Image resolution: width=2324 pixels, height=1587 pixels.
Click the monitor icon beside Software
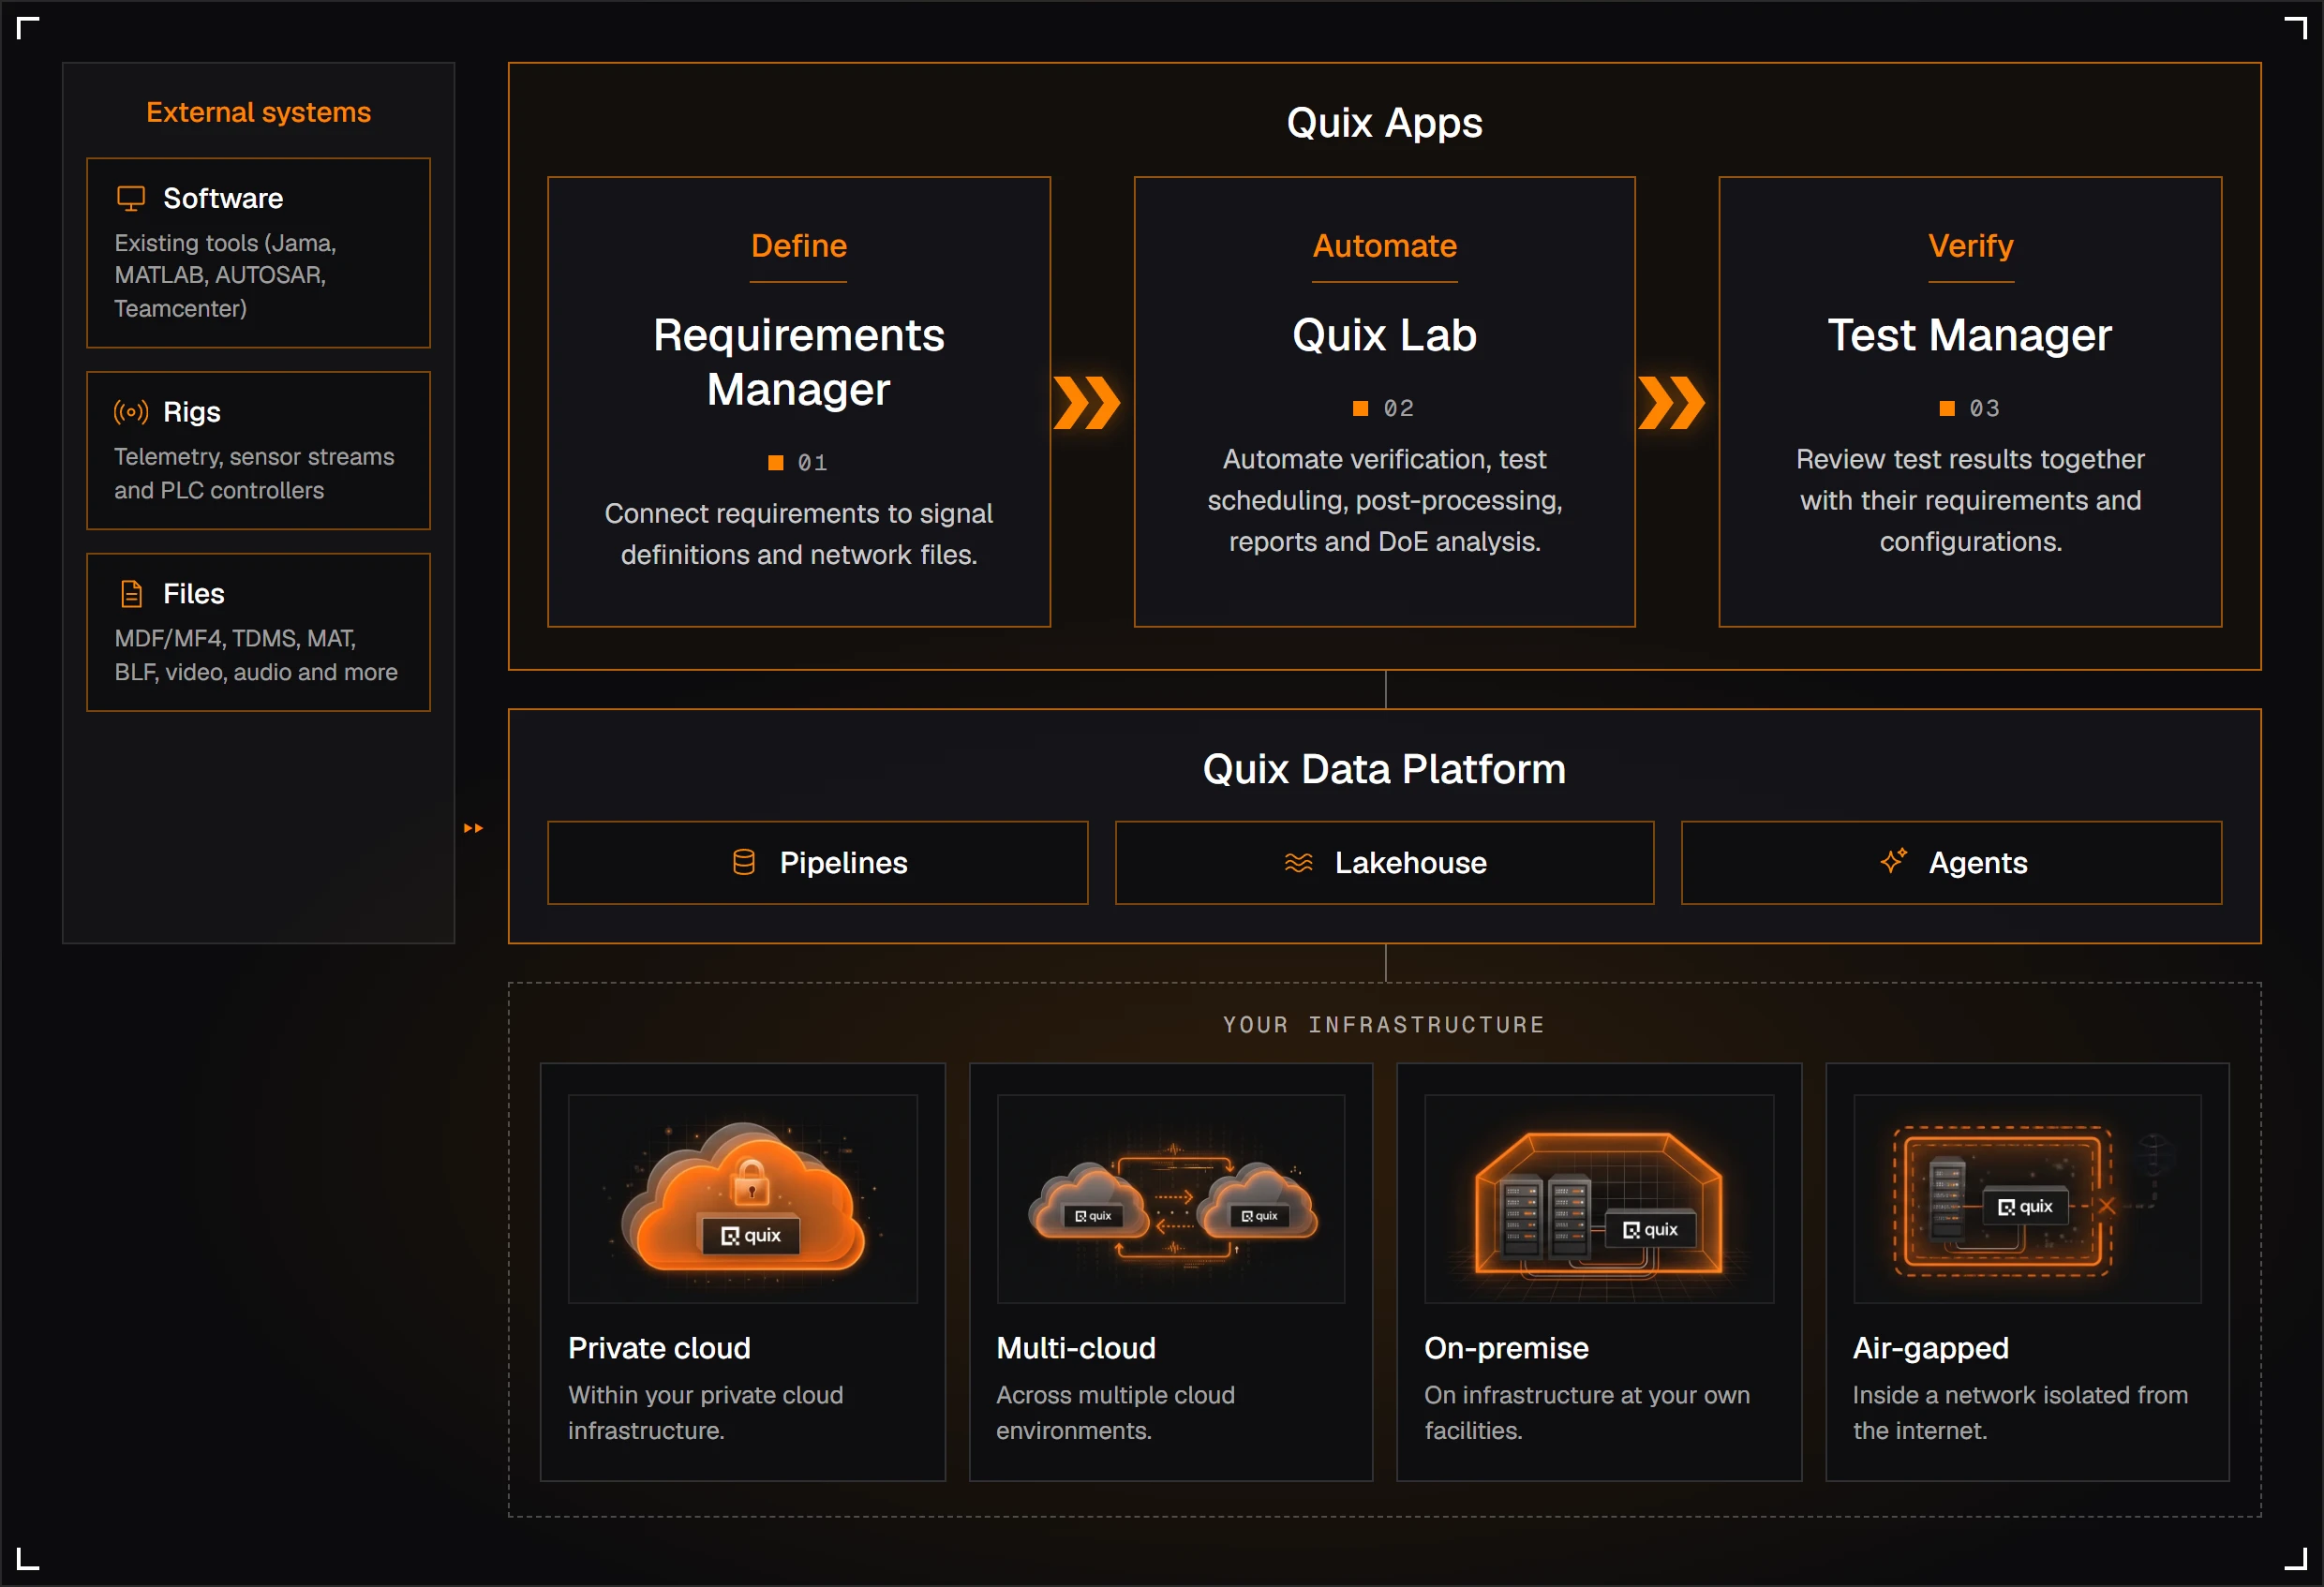click(x=131, y=198)
